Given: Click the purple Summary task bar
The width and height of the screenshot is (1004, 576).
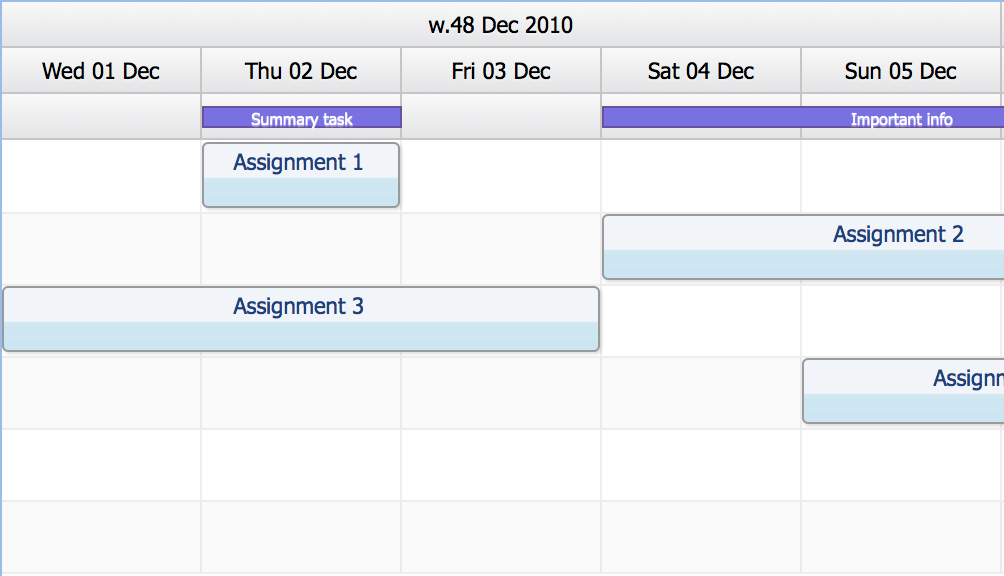Looking at the screenshot, I should pyautogui.click(x=300, y=118).
